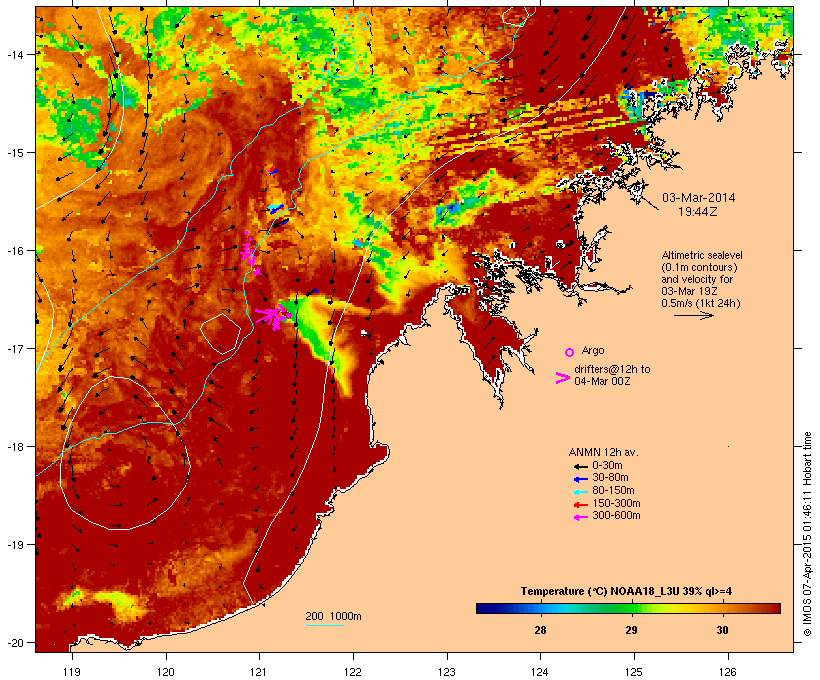The width and height of the screenshot is (820, 680).
Task: Click the latitude label -18
Action: tap(14, 447)
